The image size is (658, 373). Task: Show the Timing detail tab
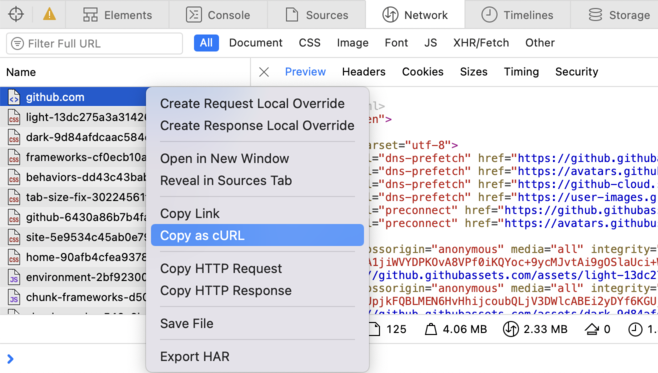pyautogui.click(x=521, y=72)
